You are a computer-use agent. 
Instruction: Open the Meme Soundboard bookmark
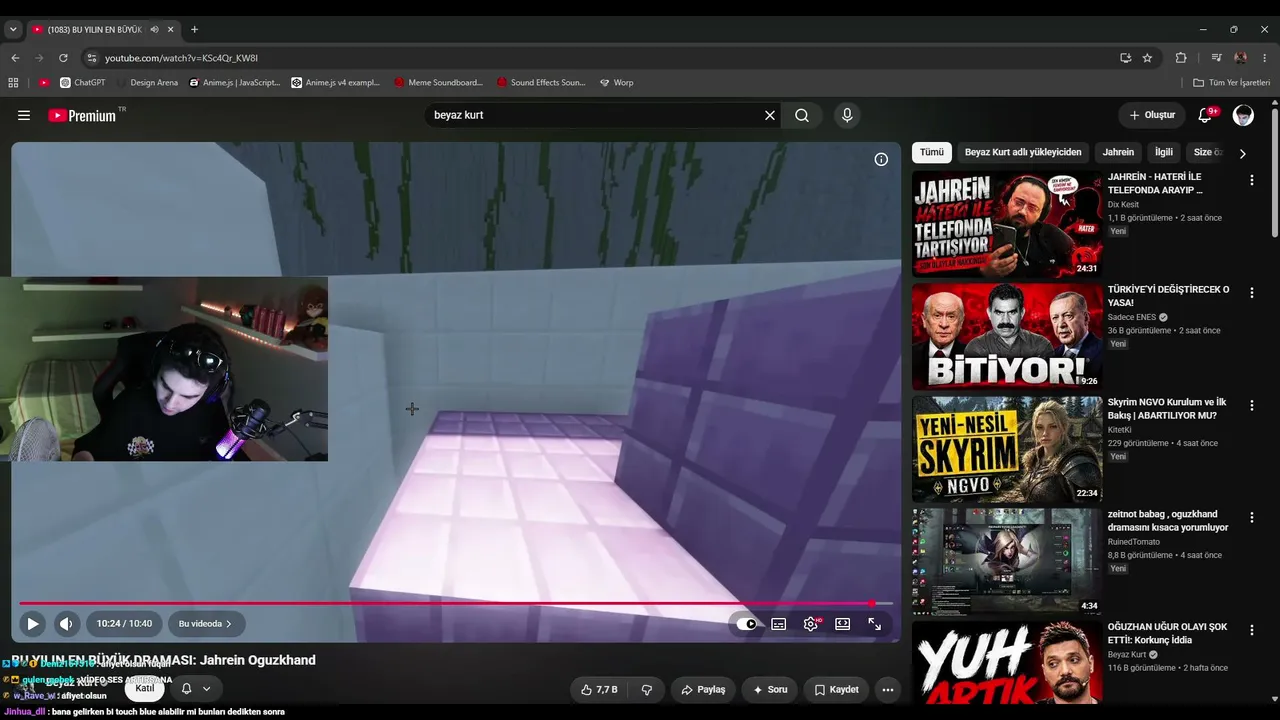point(439,83)
